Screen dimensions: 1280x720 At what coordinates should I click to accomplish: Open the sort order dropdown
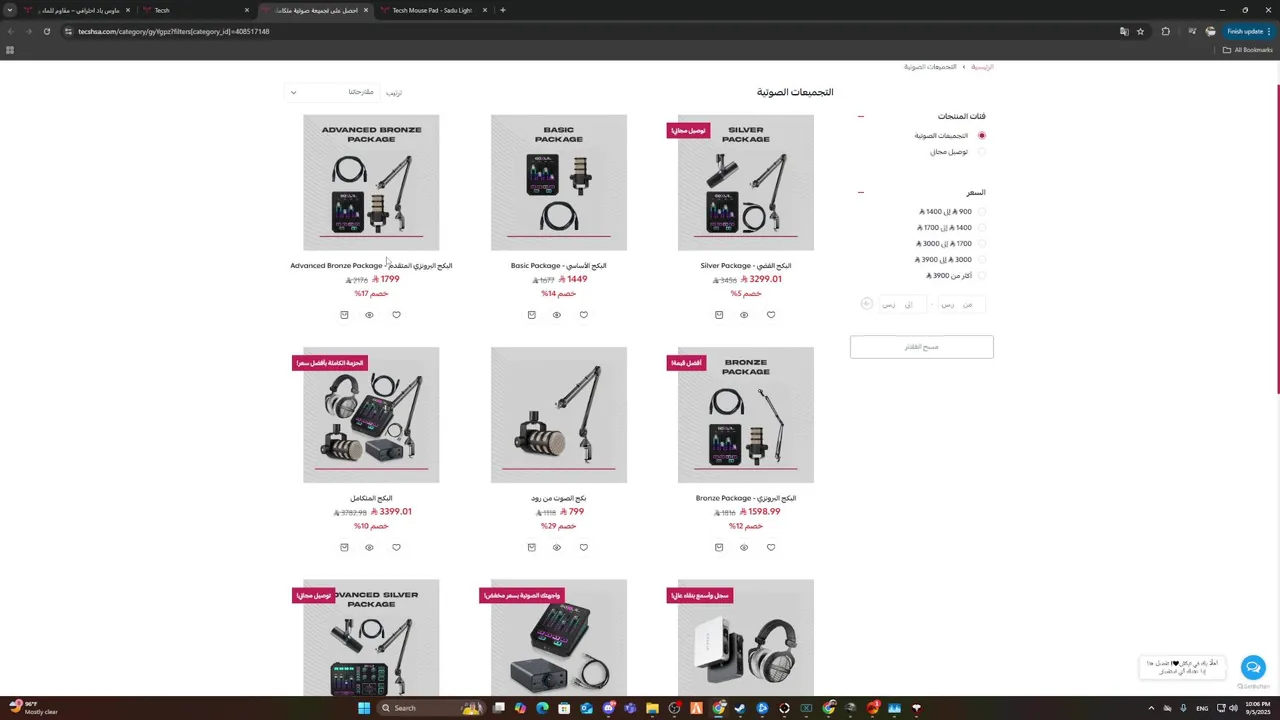(x=332, y=92)
